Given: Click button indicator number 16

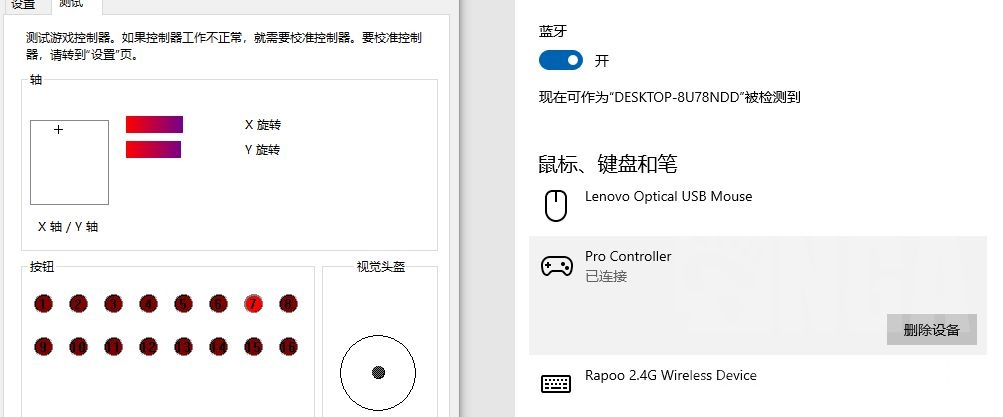Looking at the screenshot, I should click(288, 347).
